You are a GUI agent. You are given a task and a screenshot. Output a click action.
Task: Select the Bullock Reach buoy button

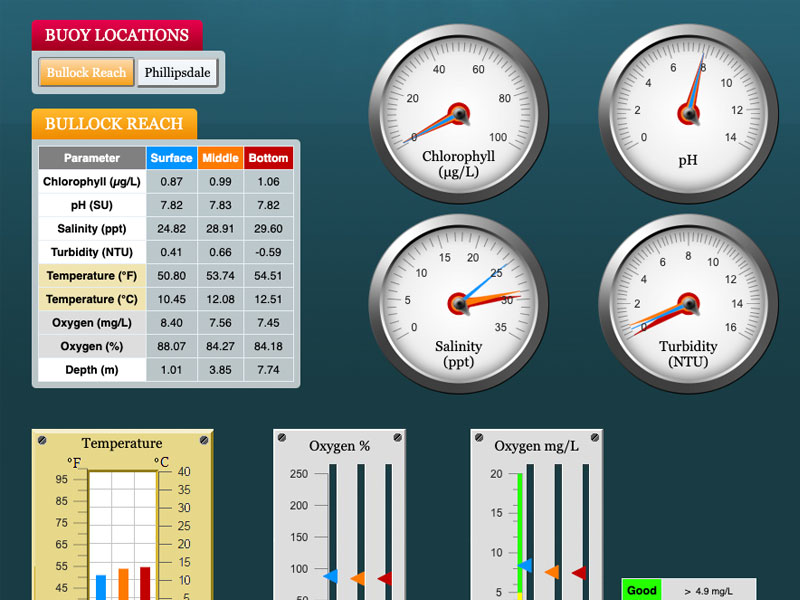tap(86, 73)
